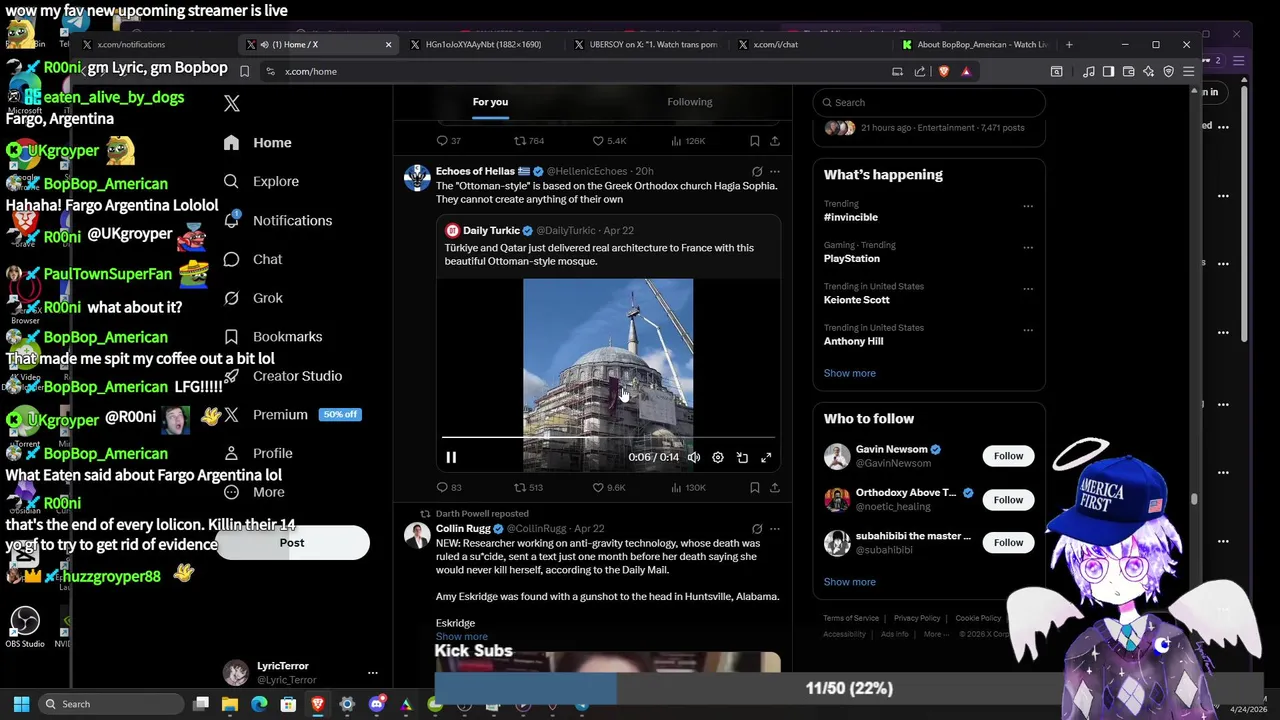The width and height of the screenshot is (1280, 720).
Task: Show more under Who to follow
Action: 849,582
